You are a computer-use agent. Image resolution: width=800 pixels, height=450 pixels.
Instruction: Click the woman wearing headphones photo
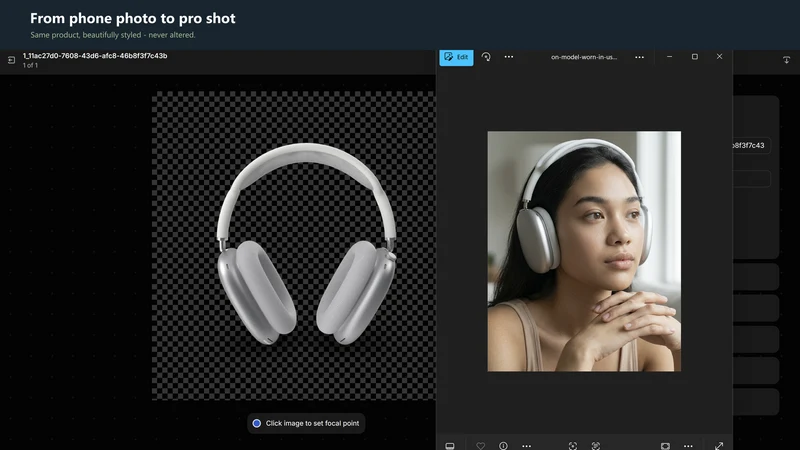click(584, 251)
